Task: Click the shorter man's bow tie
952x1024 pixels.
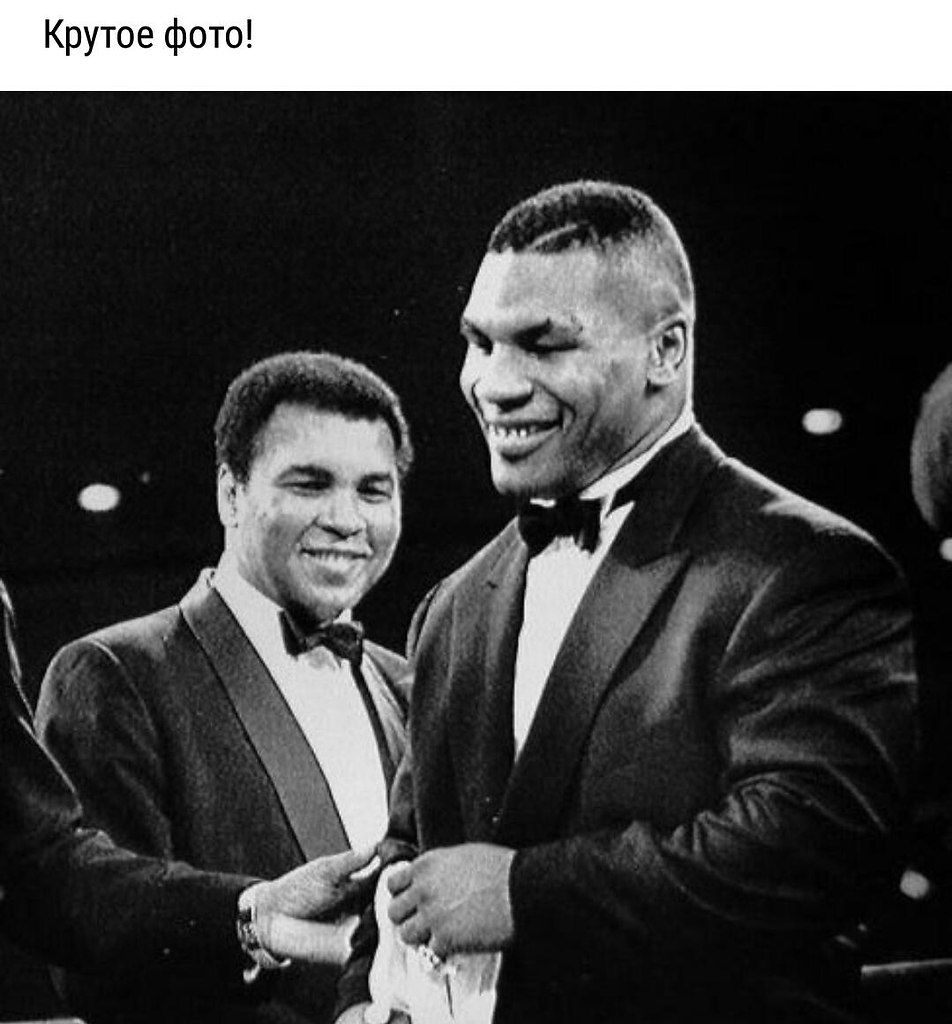Action: pyautogui.click(x=323, y=635)
